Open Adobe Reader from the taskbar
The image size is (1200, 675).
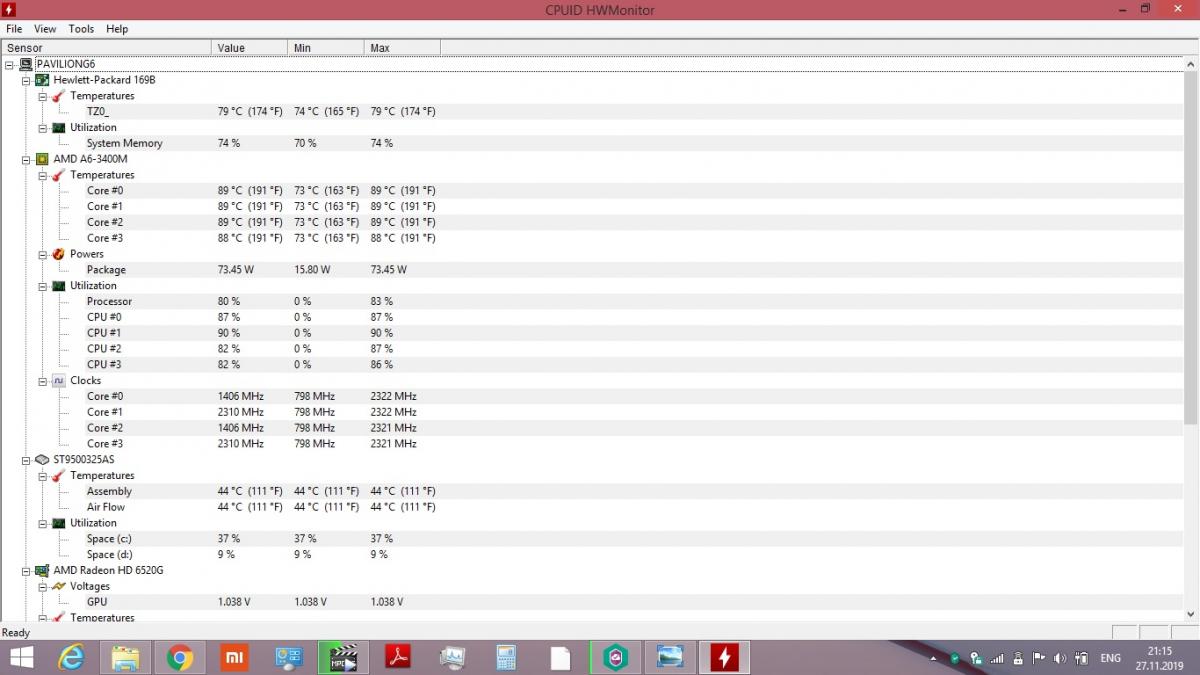398,657
